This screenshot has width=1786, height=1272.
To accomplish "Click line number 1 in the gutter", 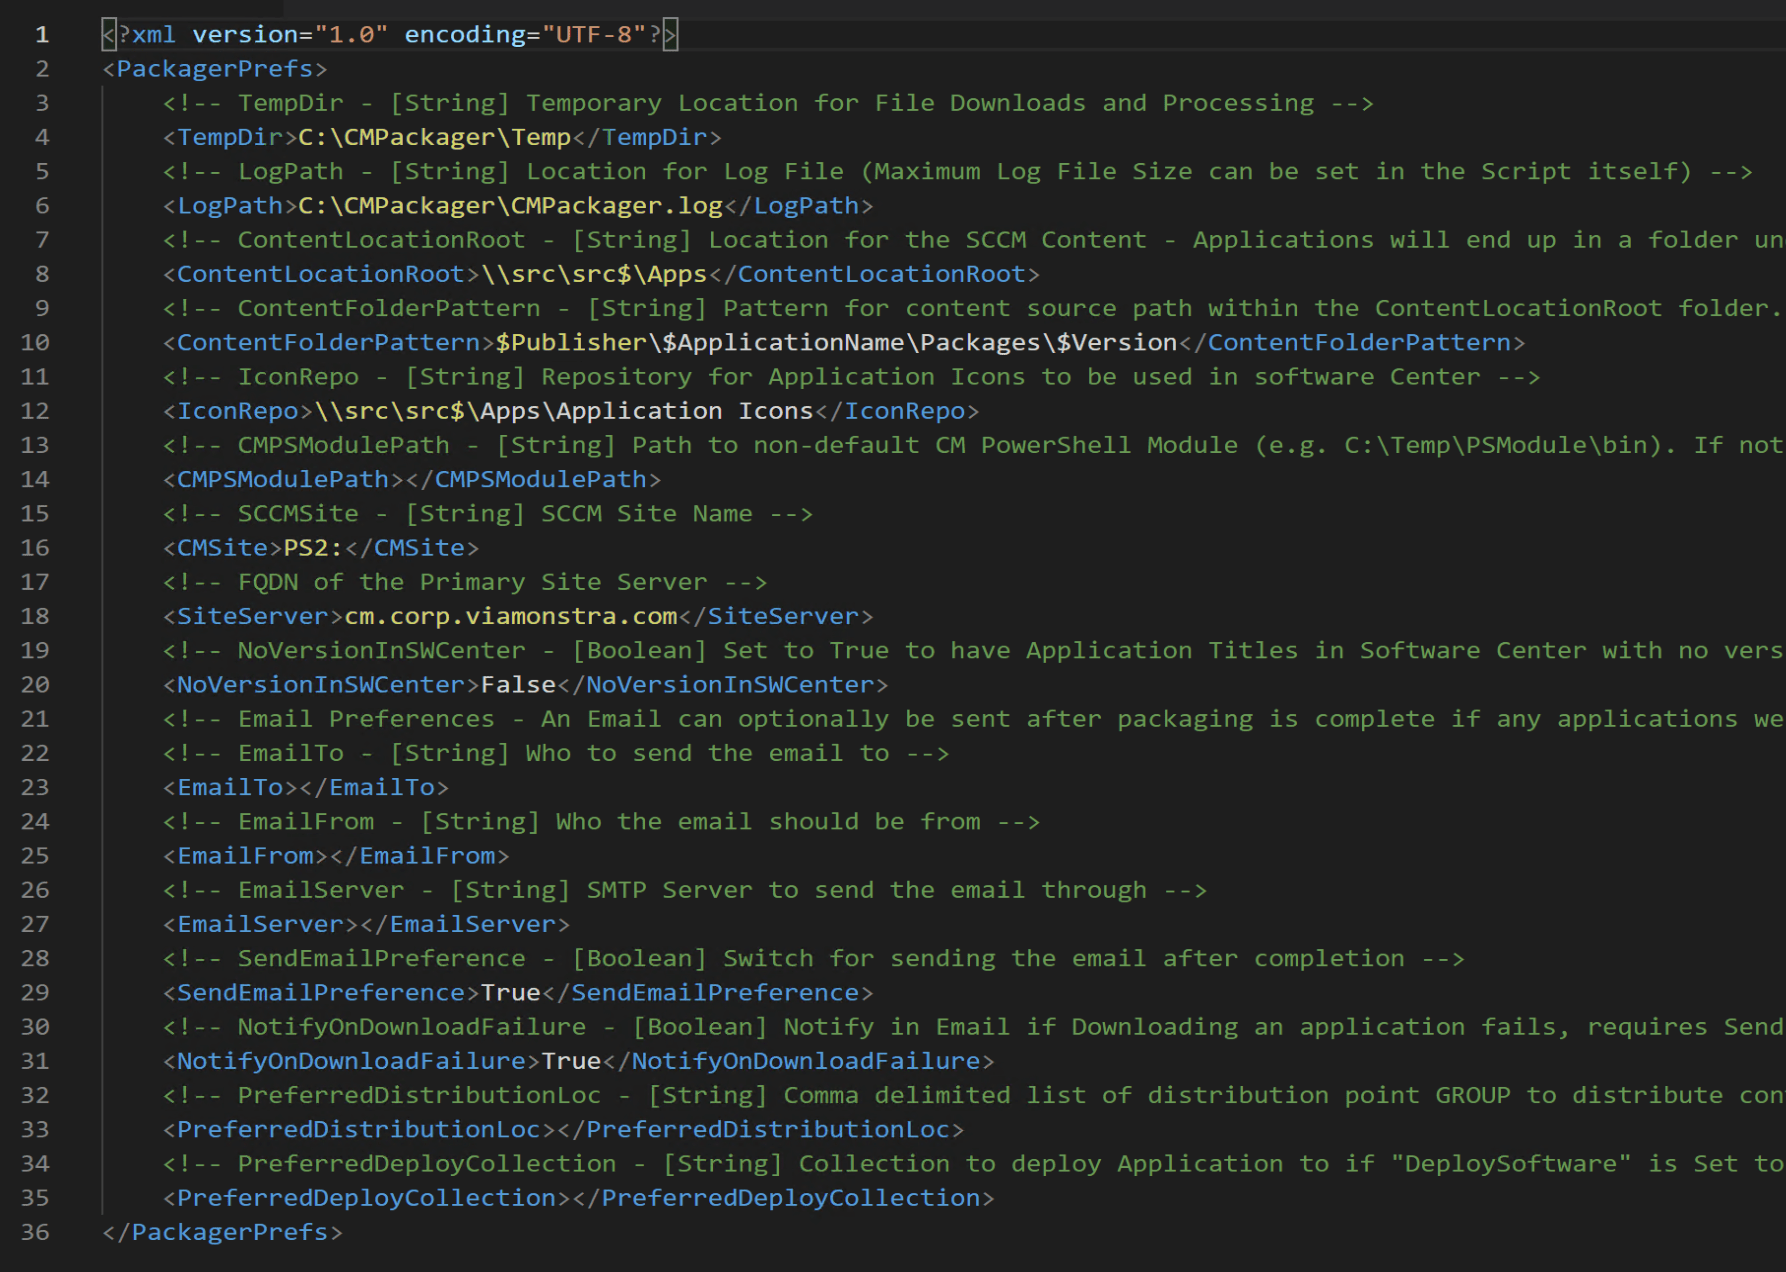I will 42,35.
